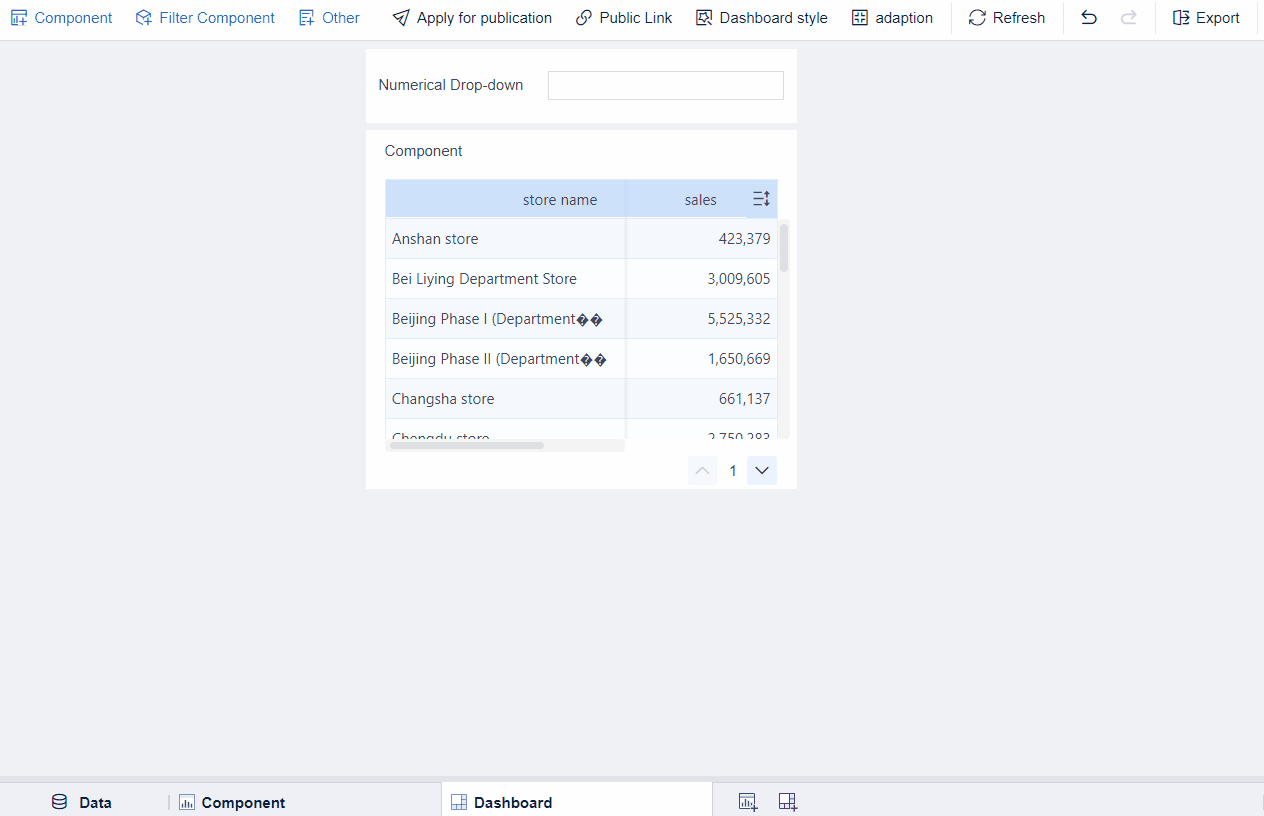Click the table's horizontal scrollbar
Viewport: 1264px width, 816px height.
(x=467, y=445)
